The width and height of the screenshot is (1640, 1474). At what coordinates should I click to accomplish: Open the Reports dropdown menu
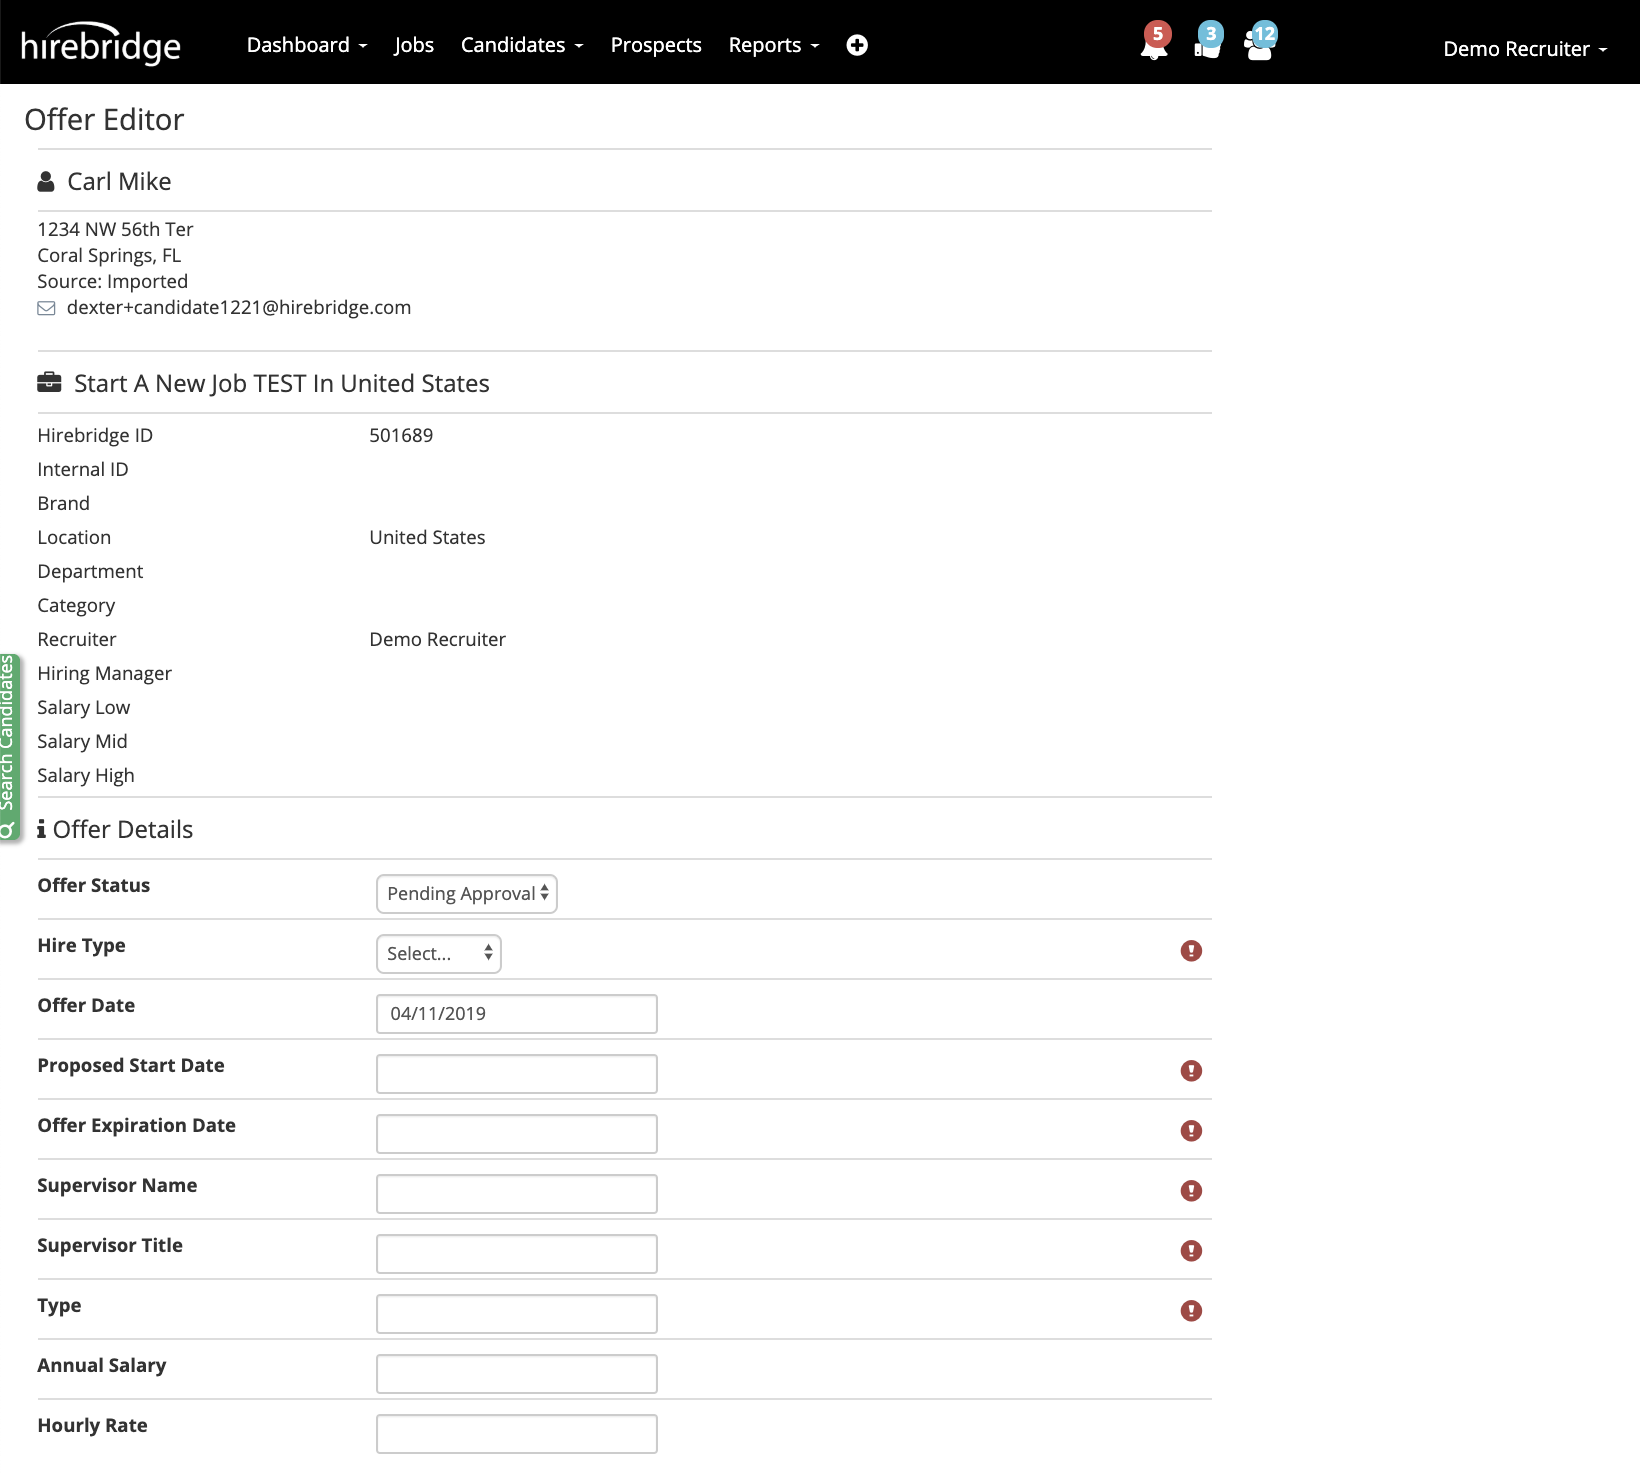(772, 44)
